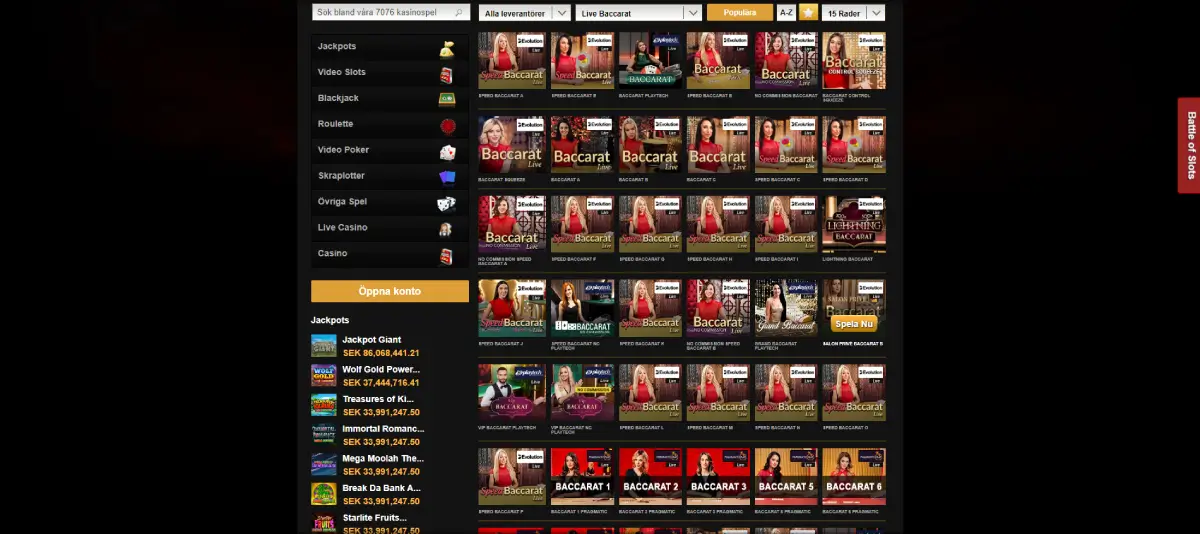Open the Baccarat 1 Pragmatic thumbnail

582,477
